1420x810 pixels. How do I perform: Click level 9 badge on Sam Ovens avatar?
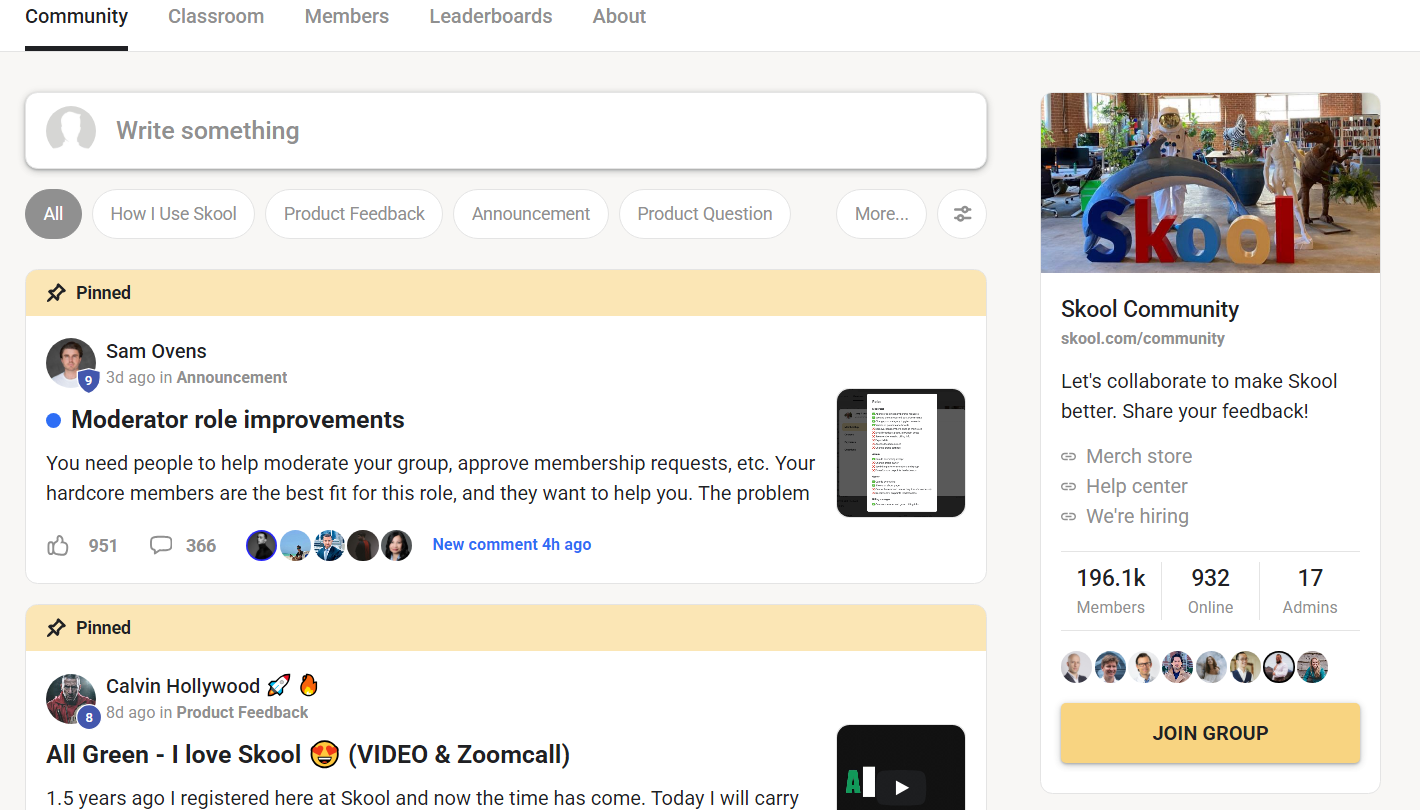(89, 380)
